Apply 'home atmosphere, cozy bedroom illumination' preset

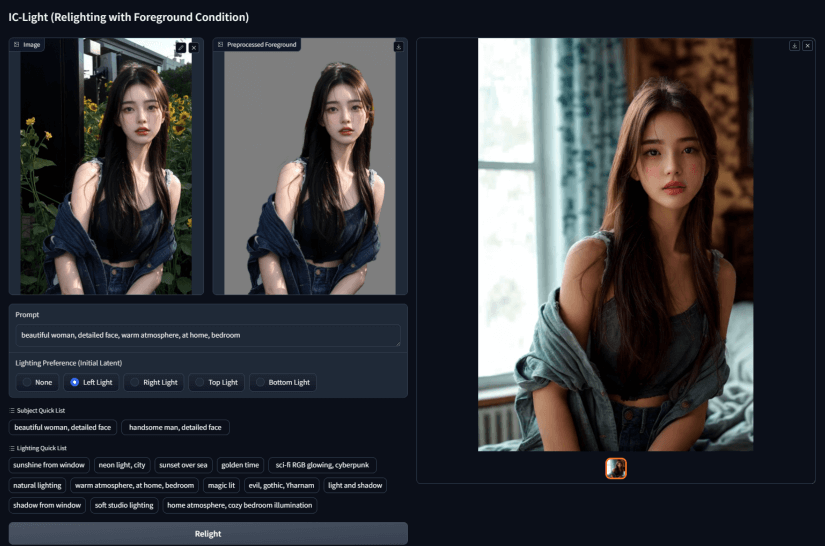click(239, 505)
